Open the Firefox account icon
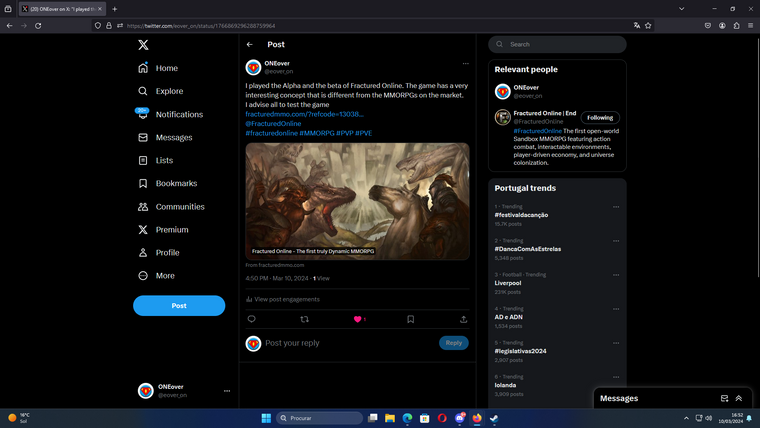The width and height of the screenshot is (760, 428). tap(722, 26)
